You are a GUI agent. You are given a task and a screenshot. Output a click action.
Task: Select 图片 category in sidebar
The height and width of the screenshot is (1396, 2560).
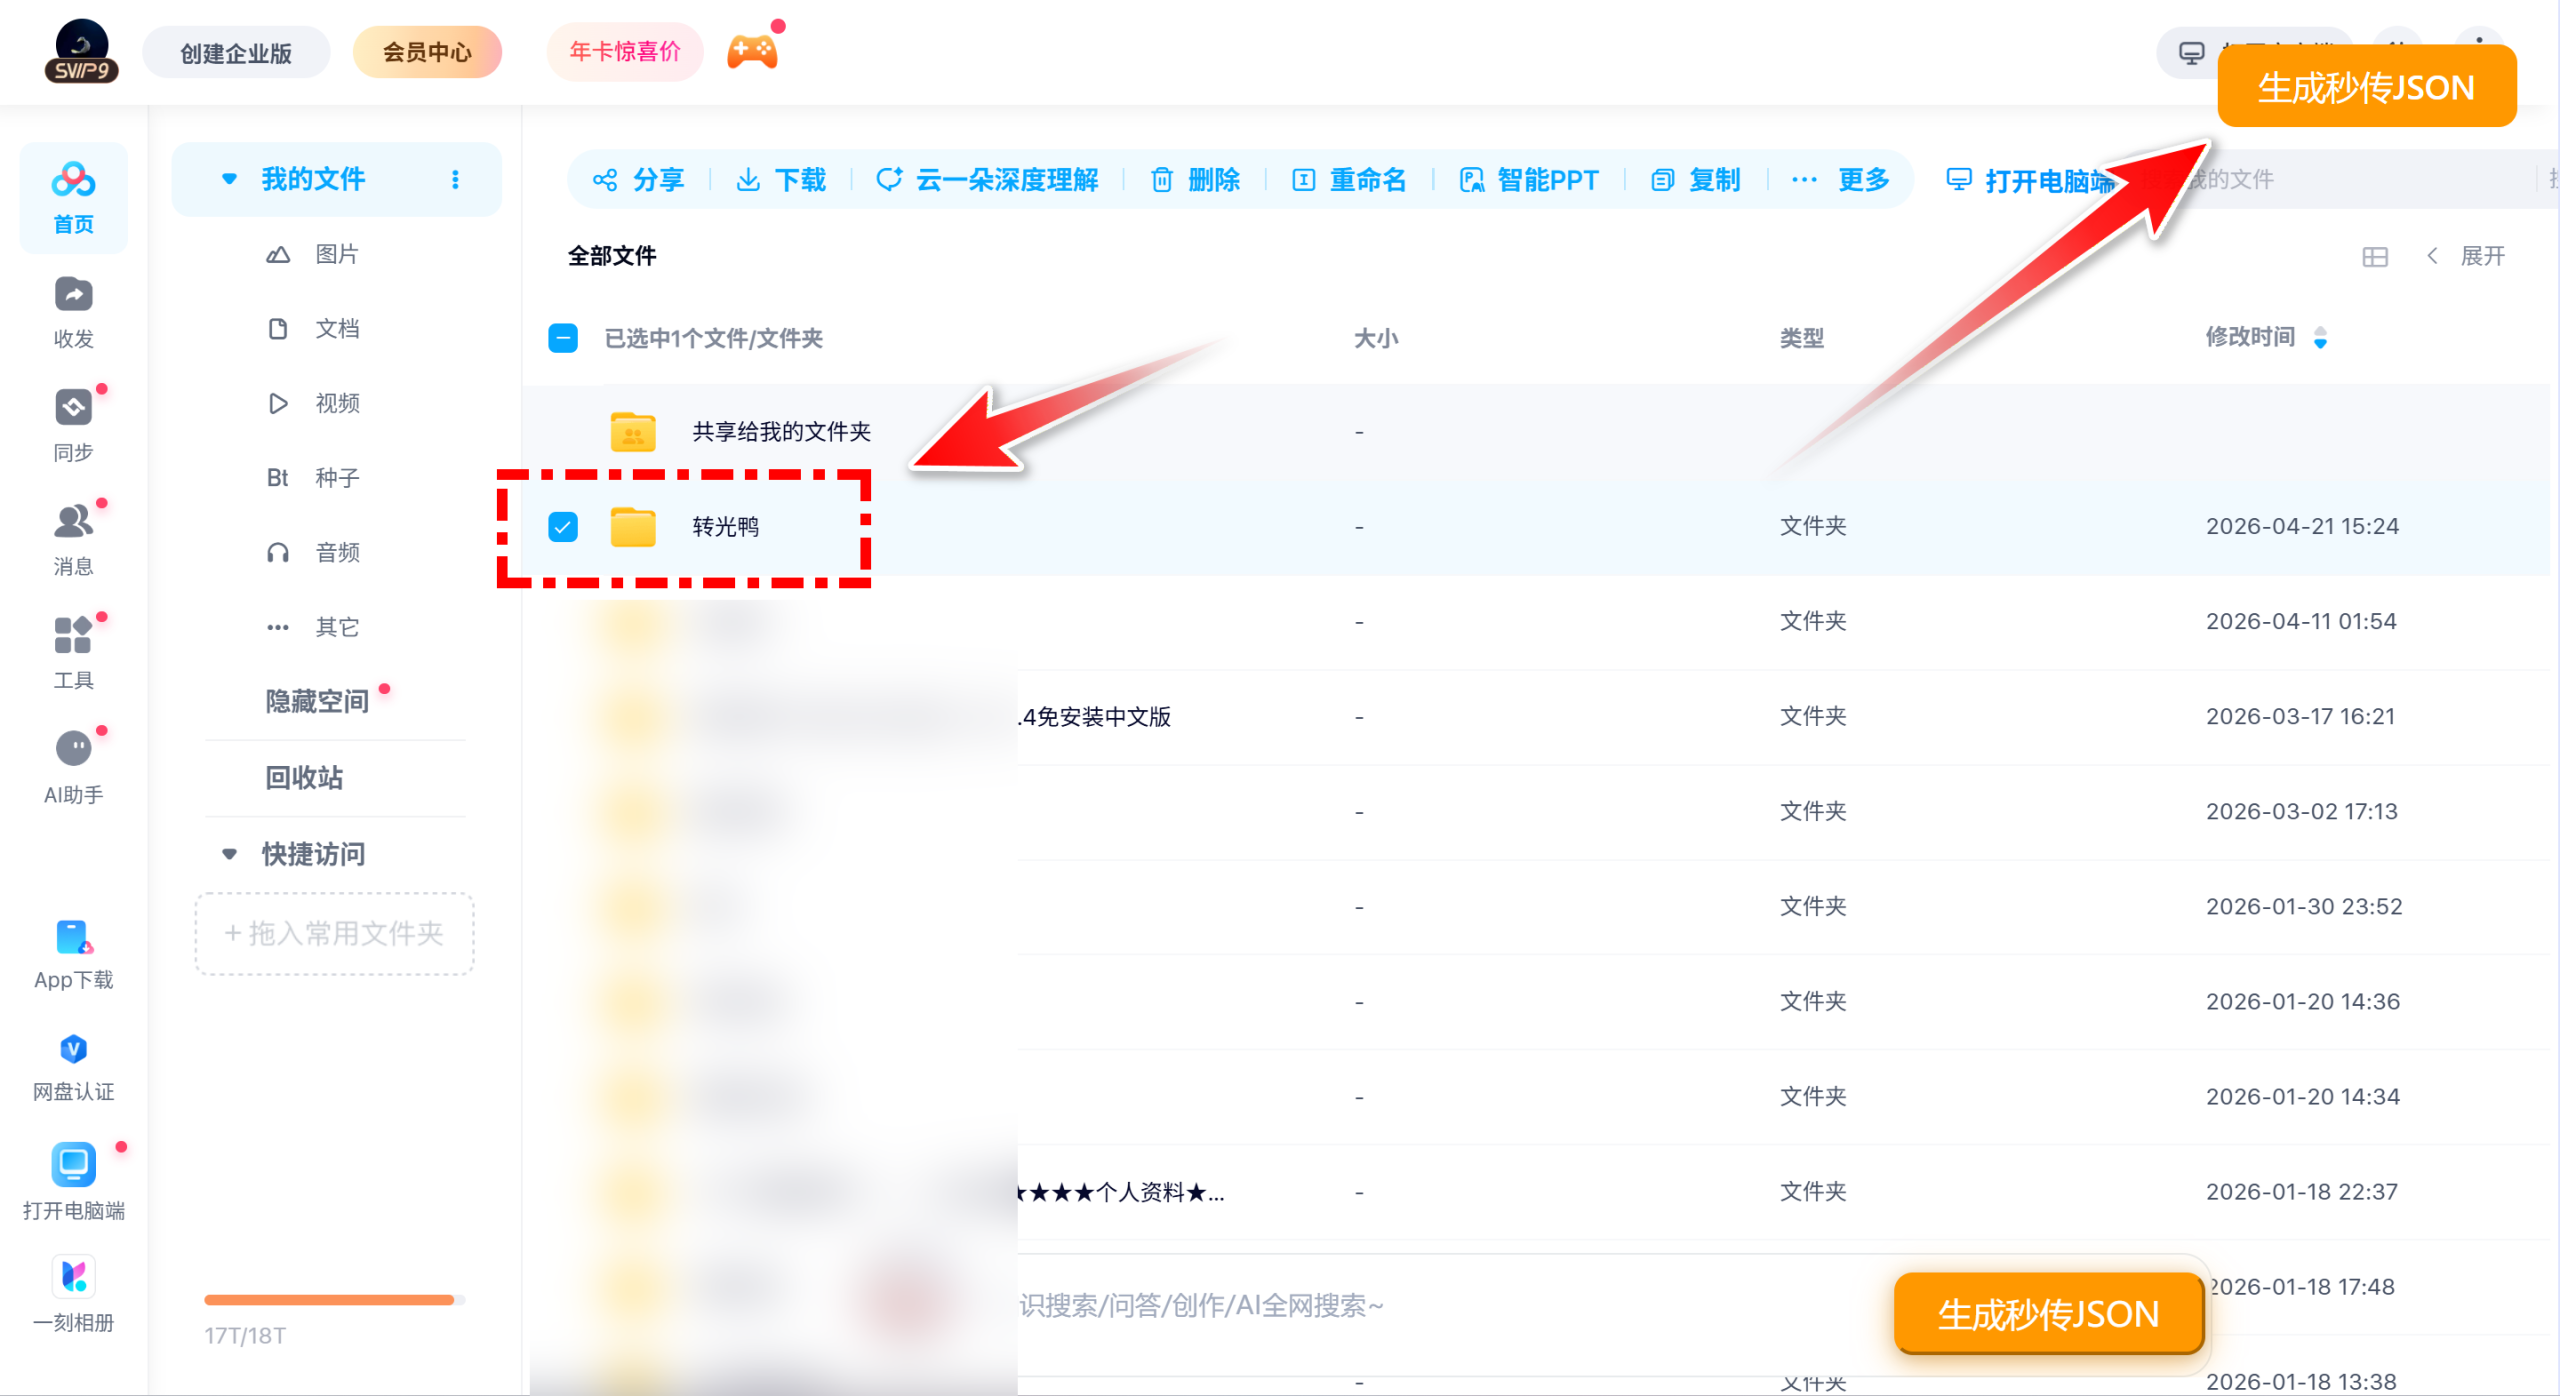[336, 254]
